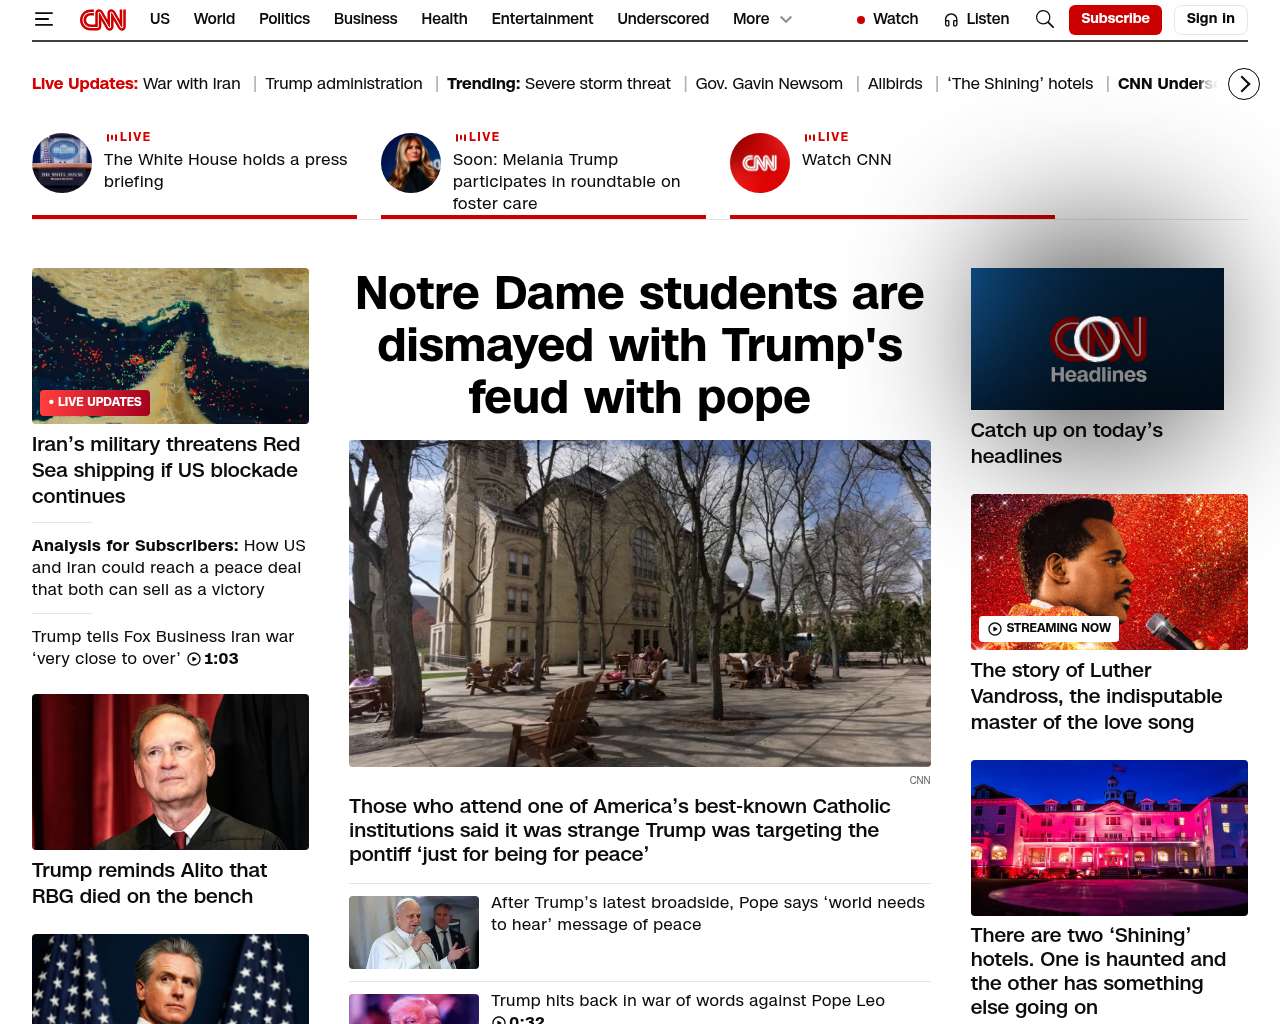Click the round Watch CNN logo icon

(x=760, y=163)
